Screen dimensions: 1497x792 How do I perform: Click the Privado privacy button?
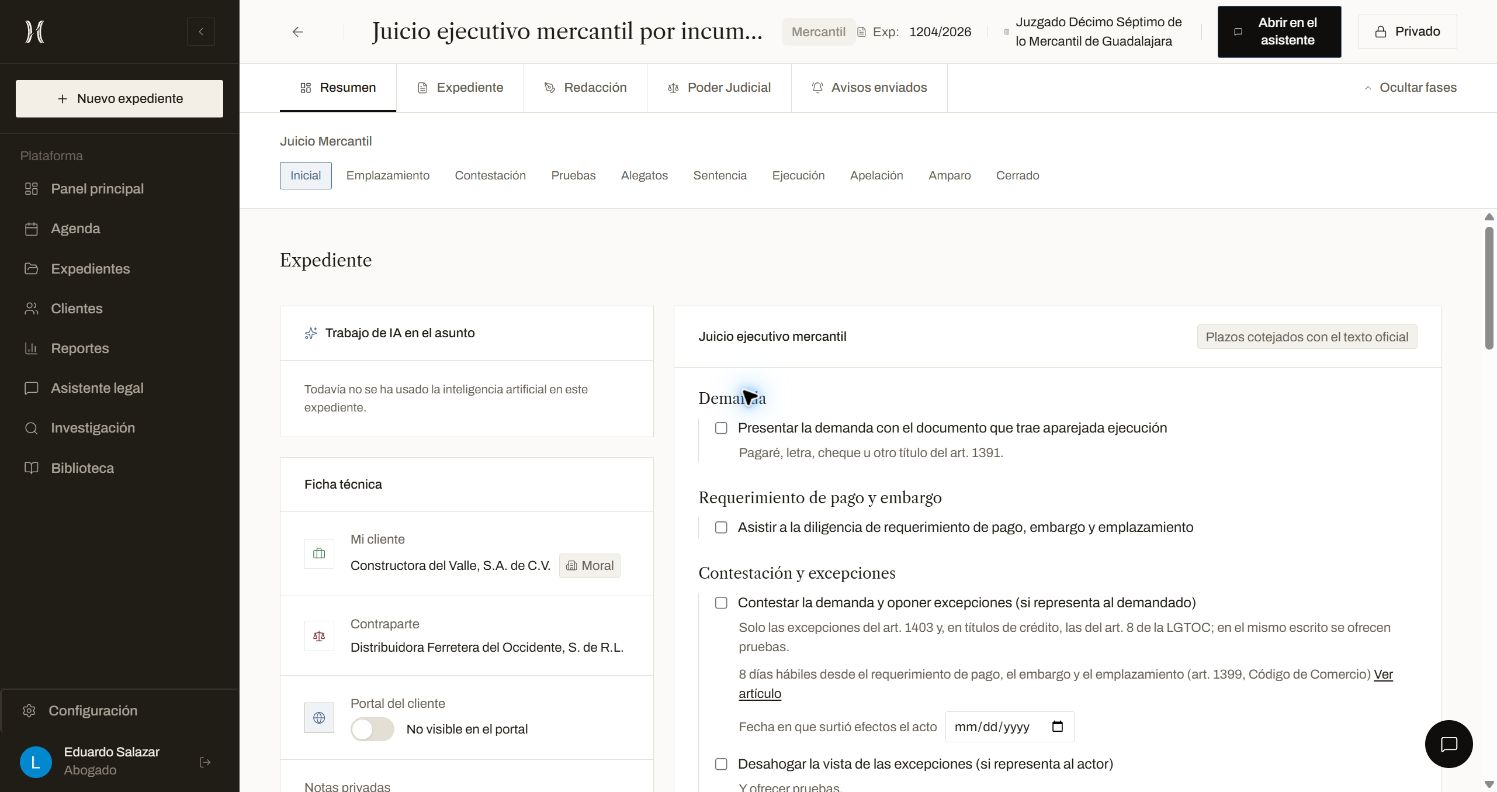pos(1407,32)
